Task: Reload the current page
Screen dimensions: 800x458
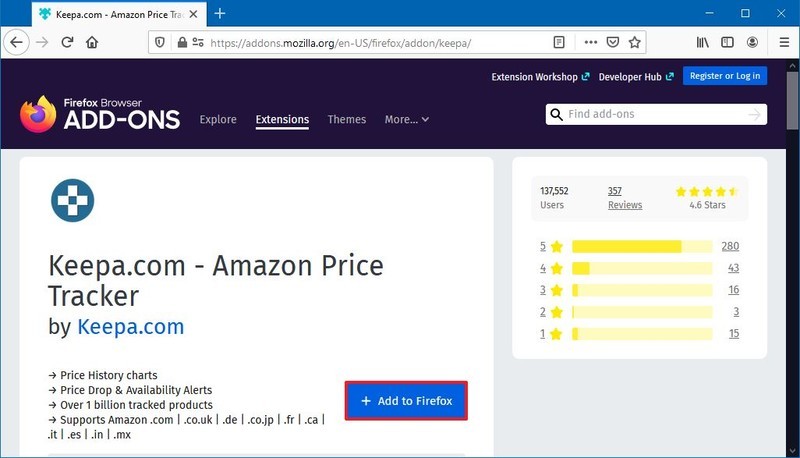Action: tap(67, 42)
